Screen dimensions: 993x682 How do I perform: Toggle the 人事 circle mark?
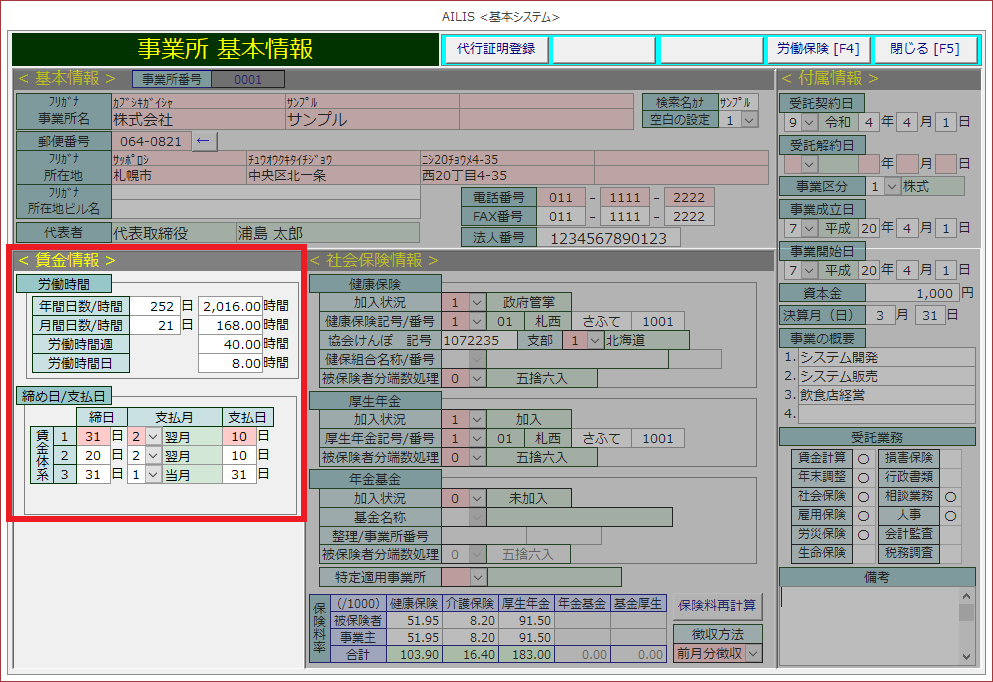tap(951, 515)
